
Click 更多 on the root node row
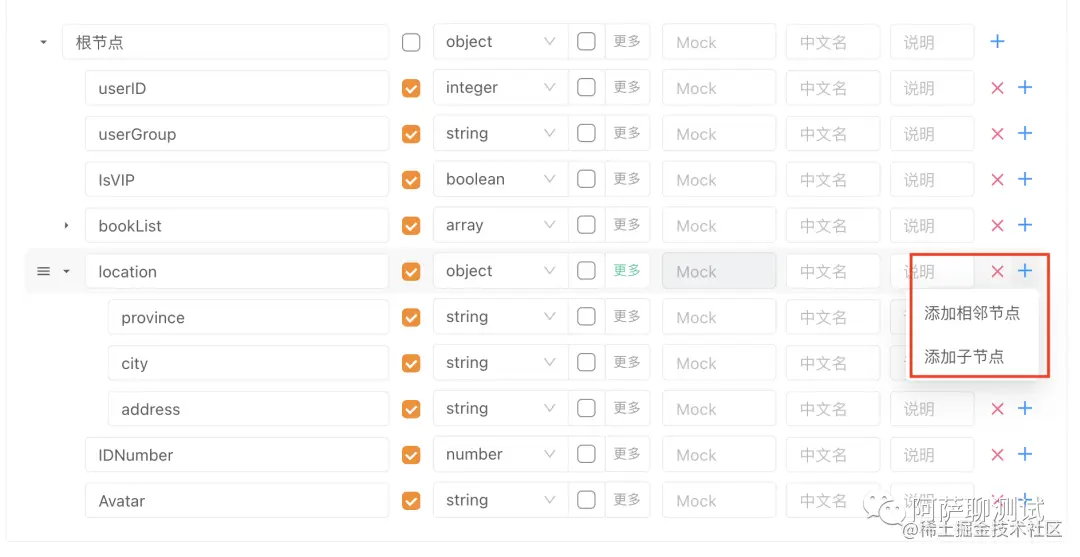(627, 41)
